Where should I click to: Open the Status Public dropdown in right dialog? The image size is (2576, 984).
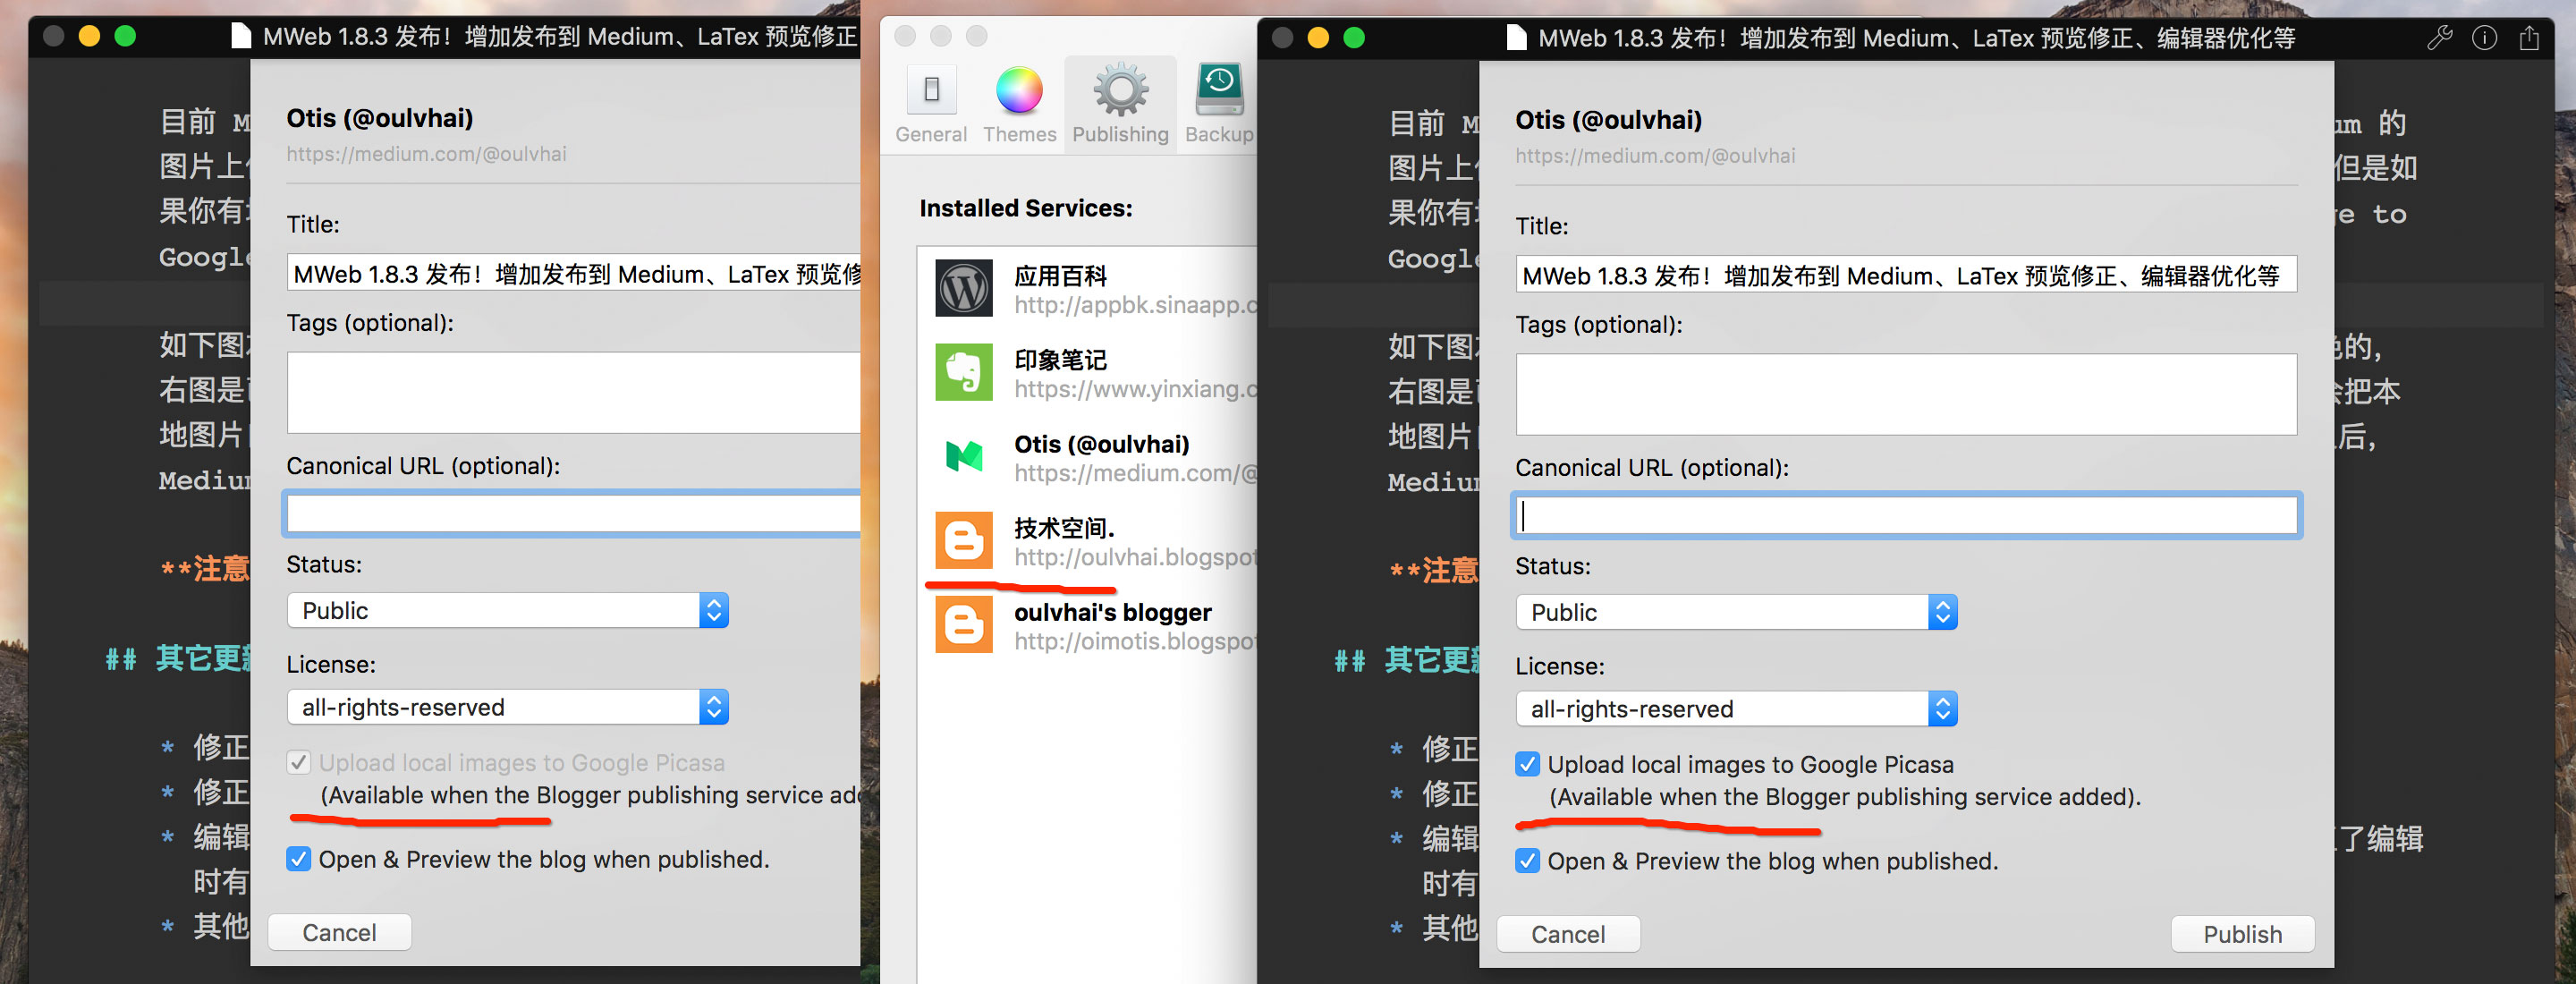[1735, 612]
